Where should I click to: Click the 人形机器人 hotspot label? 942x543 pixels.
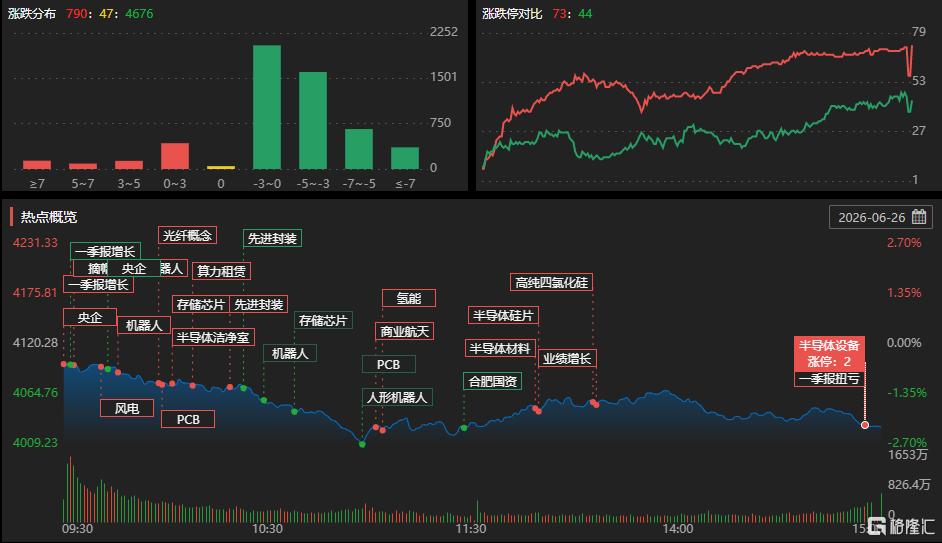click(x=397, y=397)
